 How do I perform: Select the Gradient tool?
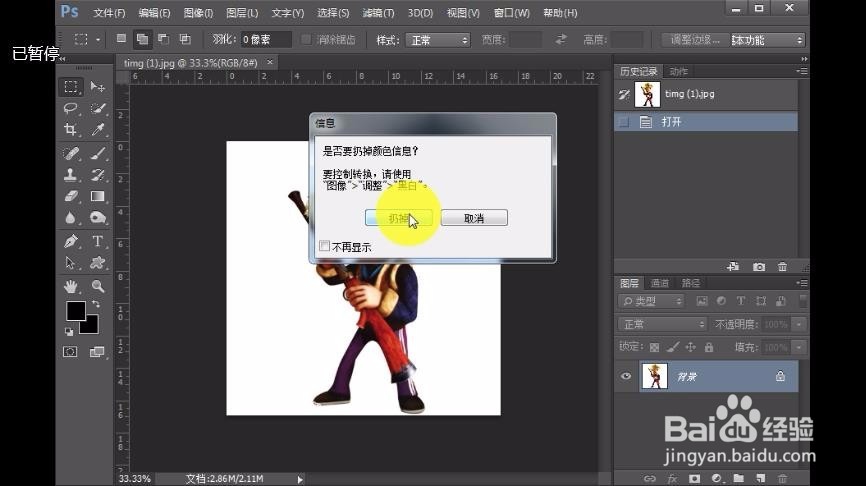tap(98, 196)
